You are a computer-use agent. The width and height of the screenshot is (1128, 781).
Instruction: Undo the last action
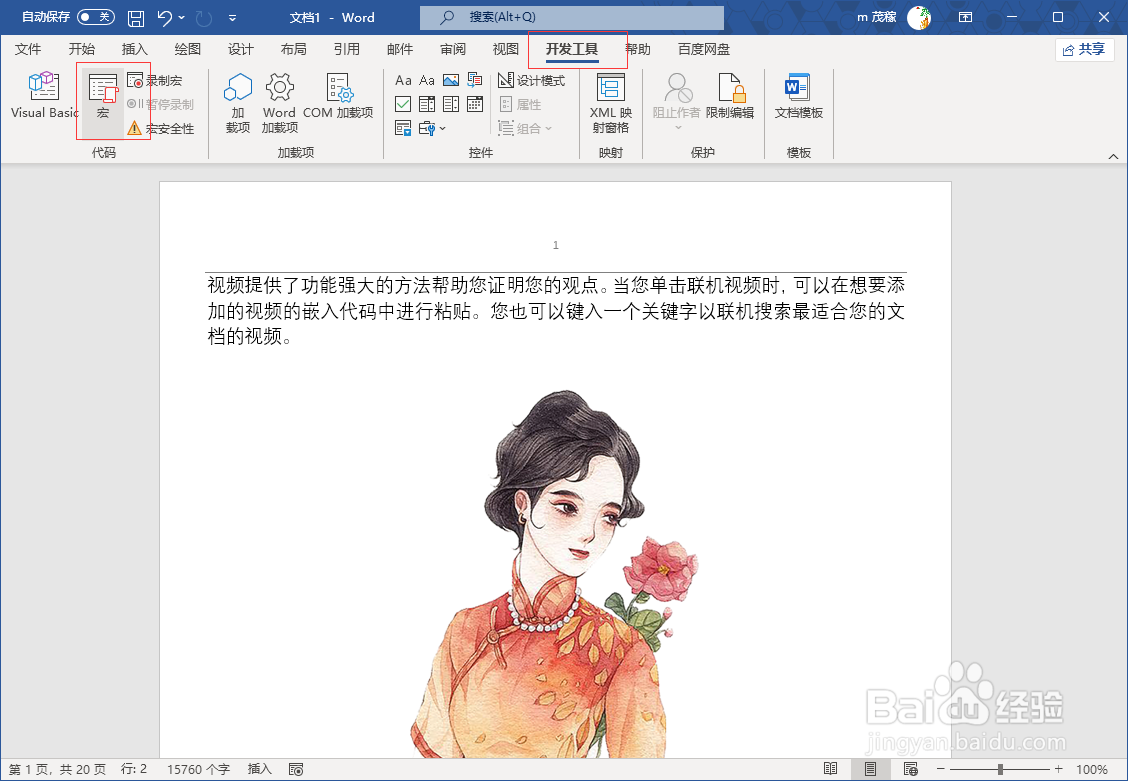point(165,17)
